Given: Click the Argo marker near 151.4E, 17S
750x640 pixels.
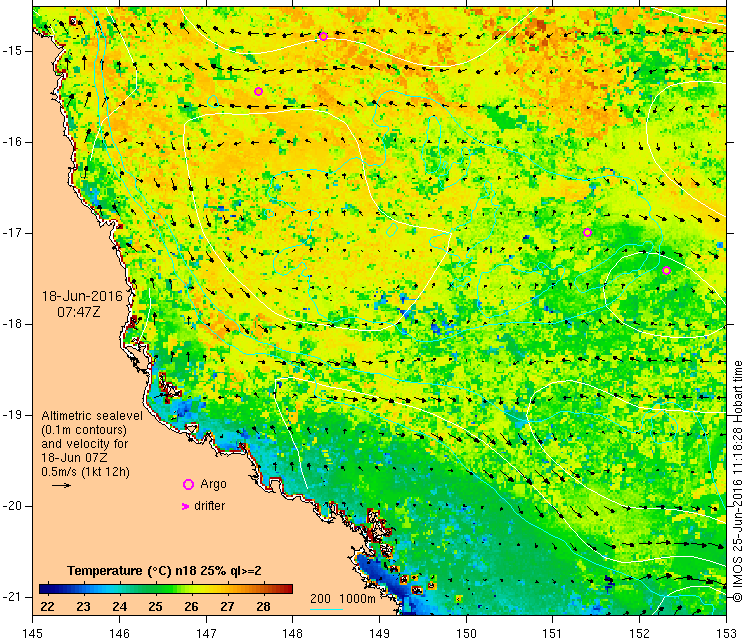Looking at the screenshot, I should click(x=588, y=233).
